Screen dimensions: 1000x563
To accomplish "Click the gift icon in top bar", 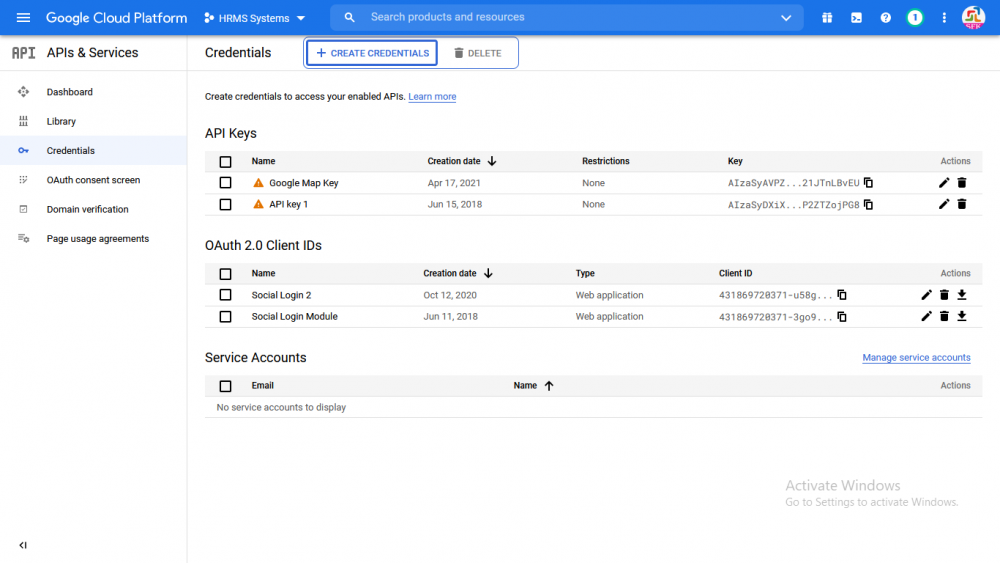I will click(827, 18).
